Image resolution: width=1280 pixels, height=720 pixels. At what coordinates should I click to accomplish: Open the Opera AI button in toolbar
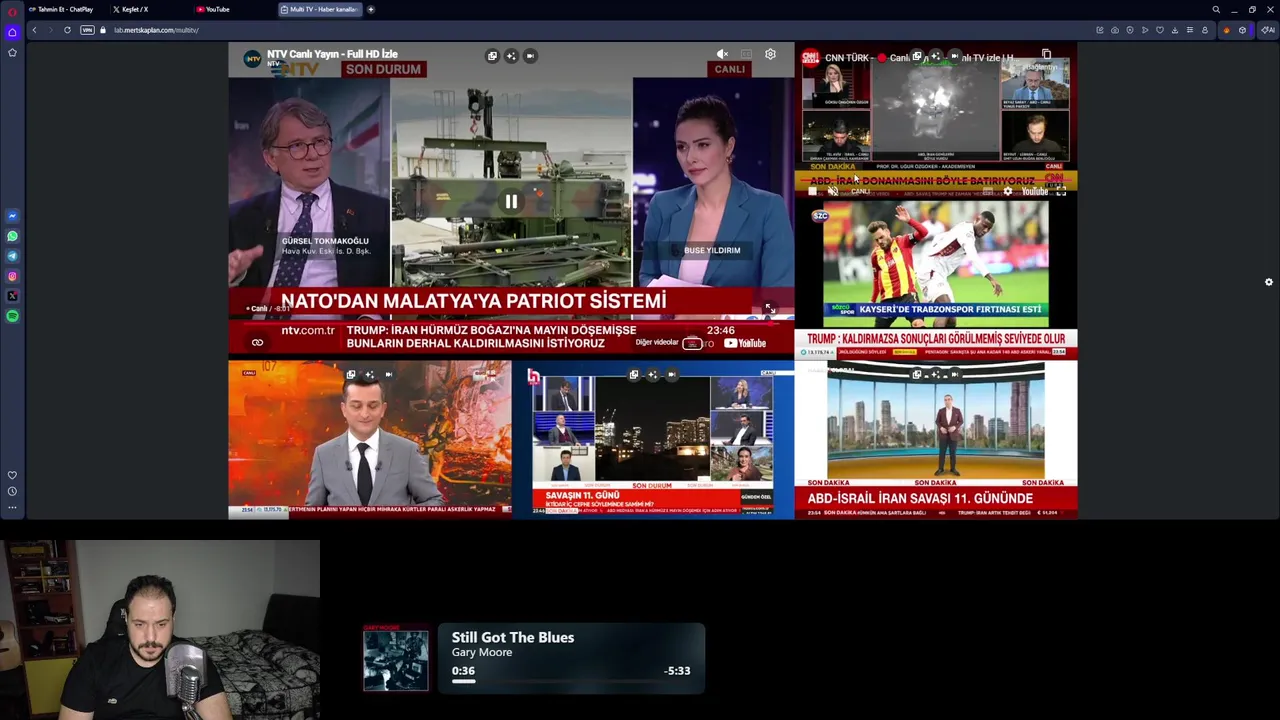[1267, 30]
